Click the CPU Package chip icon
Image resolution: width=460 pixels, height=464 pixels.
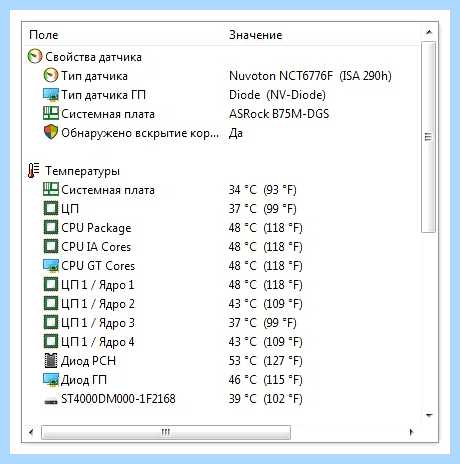click(51, 228)
